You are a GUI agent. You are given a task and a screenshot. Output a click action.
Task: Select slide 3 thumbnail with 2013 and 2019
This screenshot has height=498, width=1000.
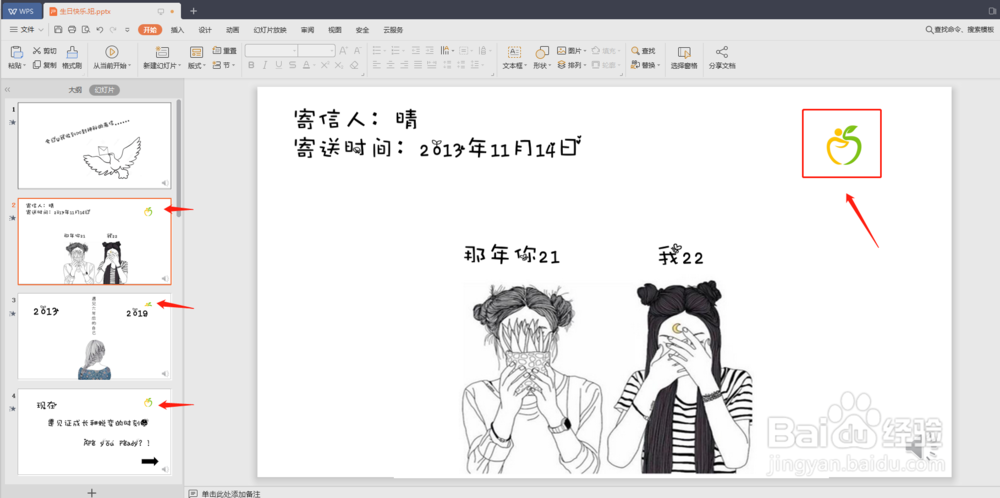tap(94, 336)
